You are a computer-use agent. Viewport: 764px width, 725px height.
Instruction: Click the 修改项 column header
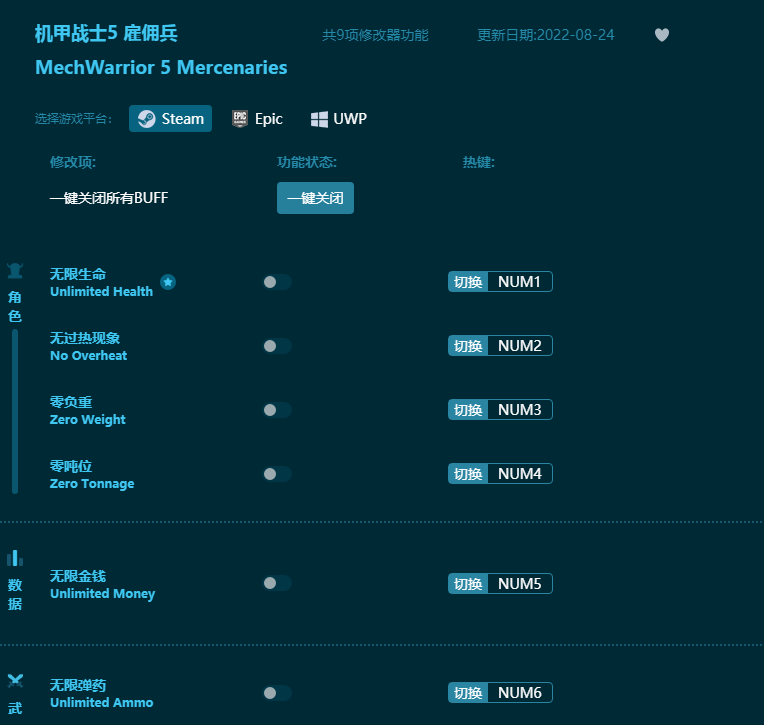[73, 162]
